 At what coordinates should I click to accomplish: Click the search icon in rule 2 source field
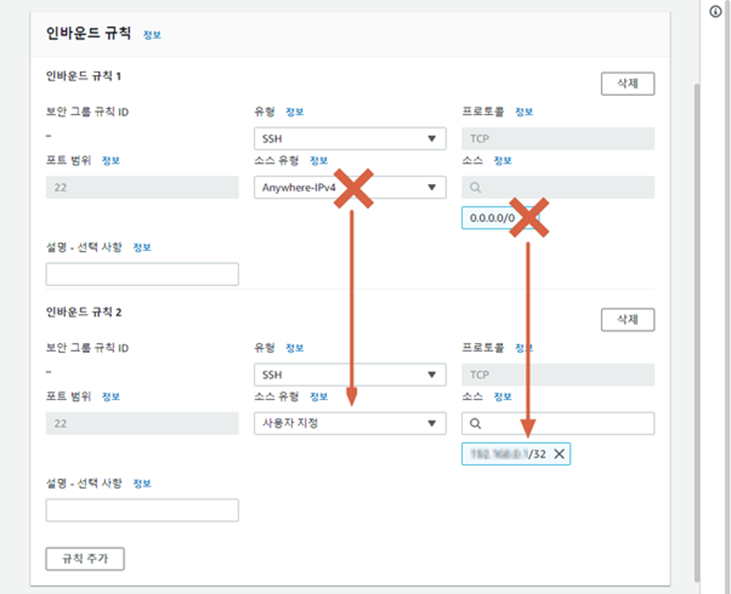475,423
